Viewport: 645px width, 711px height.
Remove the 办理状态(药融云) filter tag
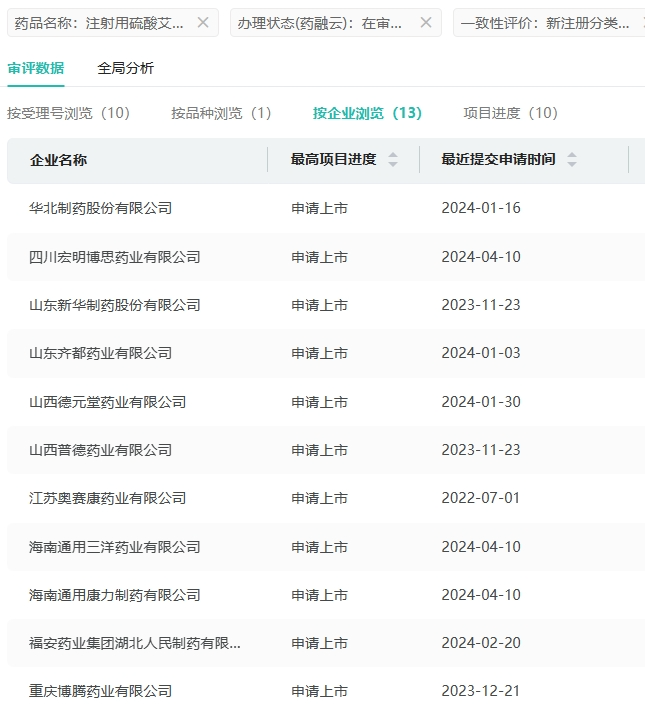pos(425,22)
